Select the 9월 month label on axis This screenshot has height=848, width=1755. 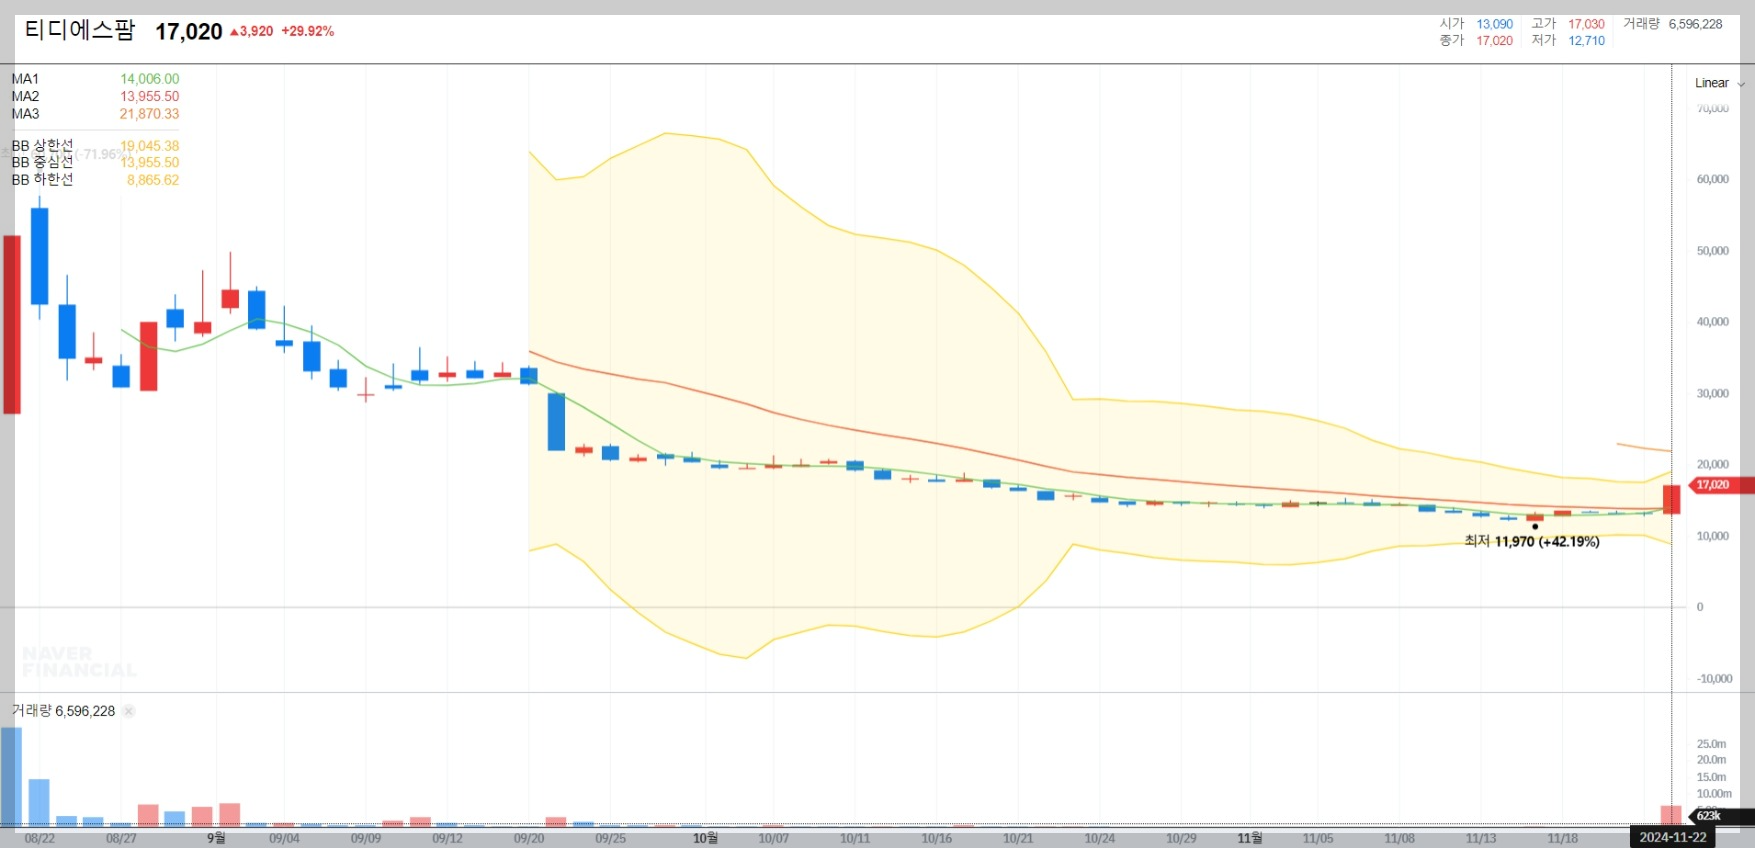pos(216,838)
